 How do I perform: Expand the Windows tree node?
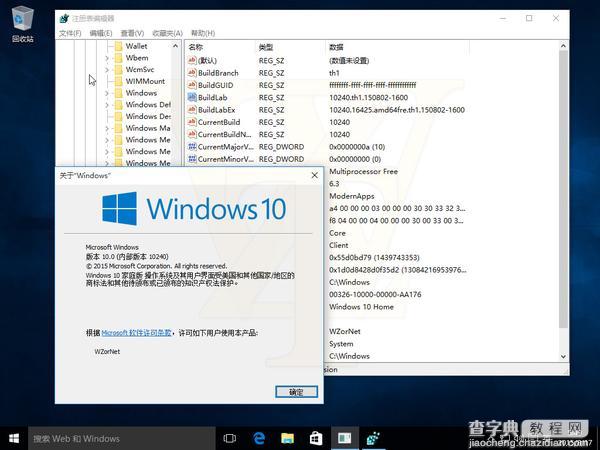point(107,93)
